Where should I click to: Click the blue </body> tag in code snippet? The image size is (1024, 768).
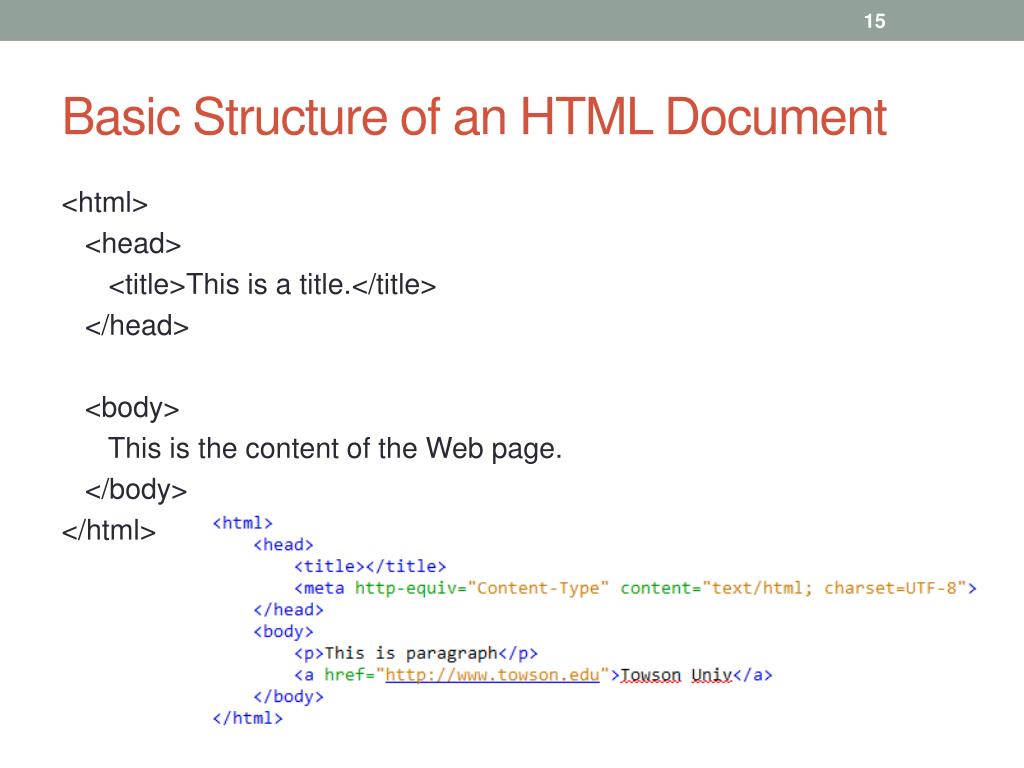coord(288,697)
